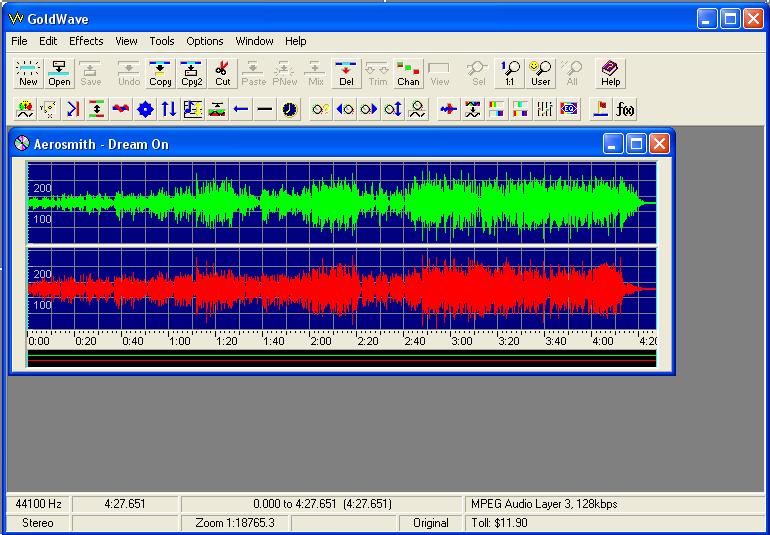Click the Chan channel selector icon
This screenshot has height=535, width=770.
[408, 73]
